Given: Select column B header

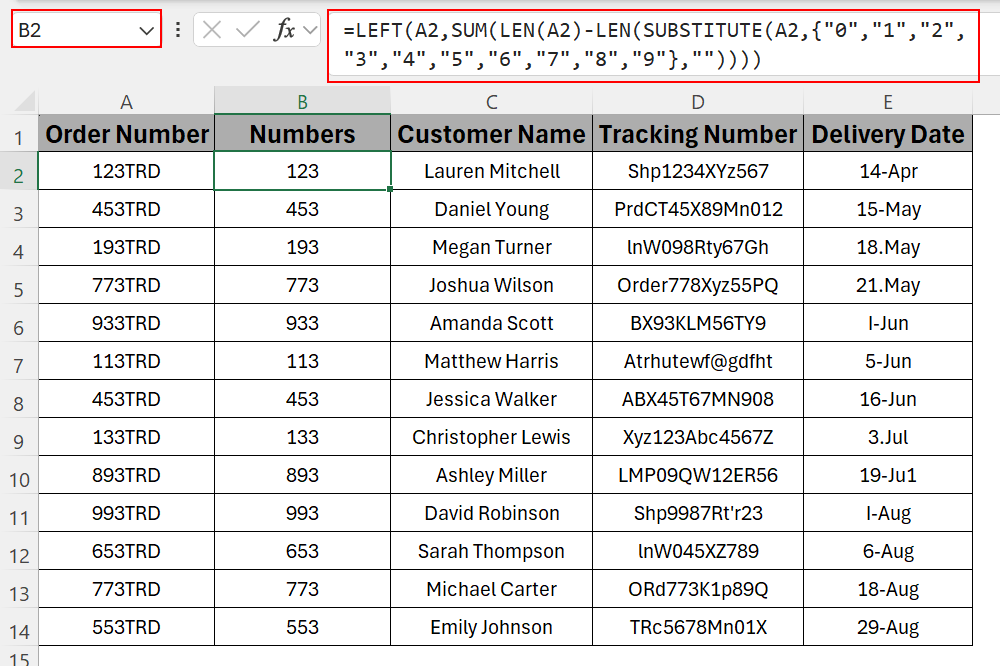Looking at the screenshot, I should click(x=302, y=101).
